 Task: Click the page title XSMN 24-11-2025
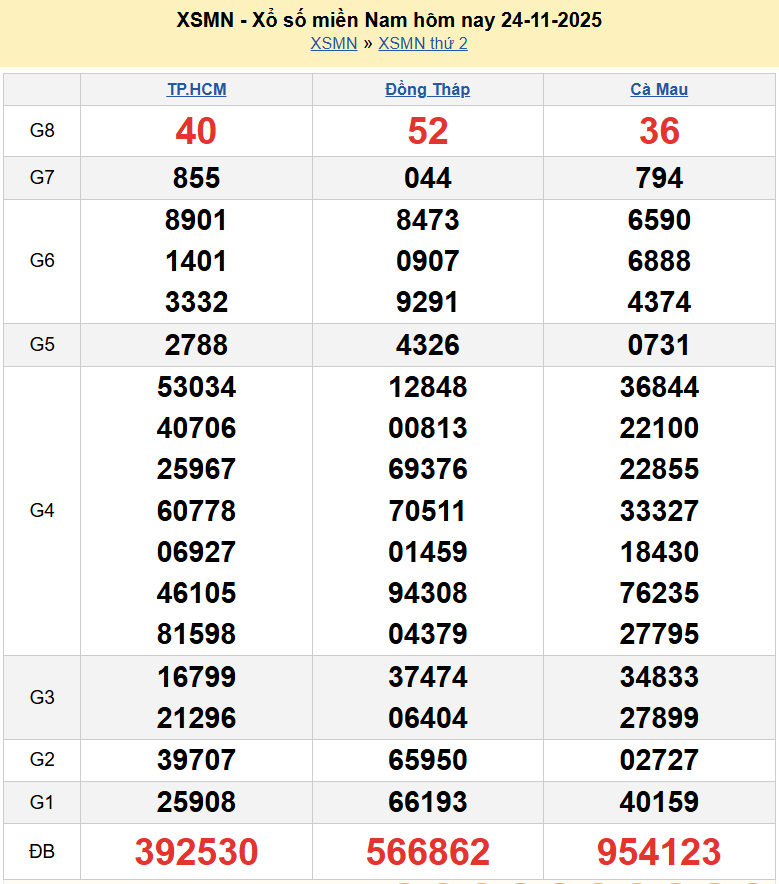(x=389, y=20)
